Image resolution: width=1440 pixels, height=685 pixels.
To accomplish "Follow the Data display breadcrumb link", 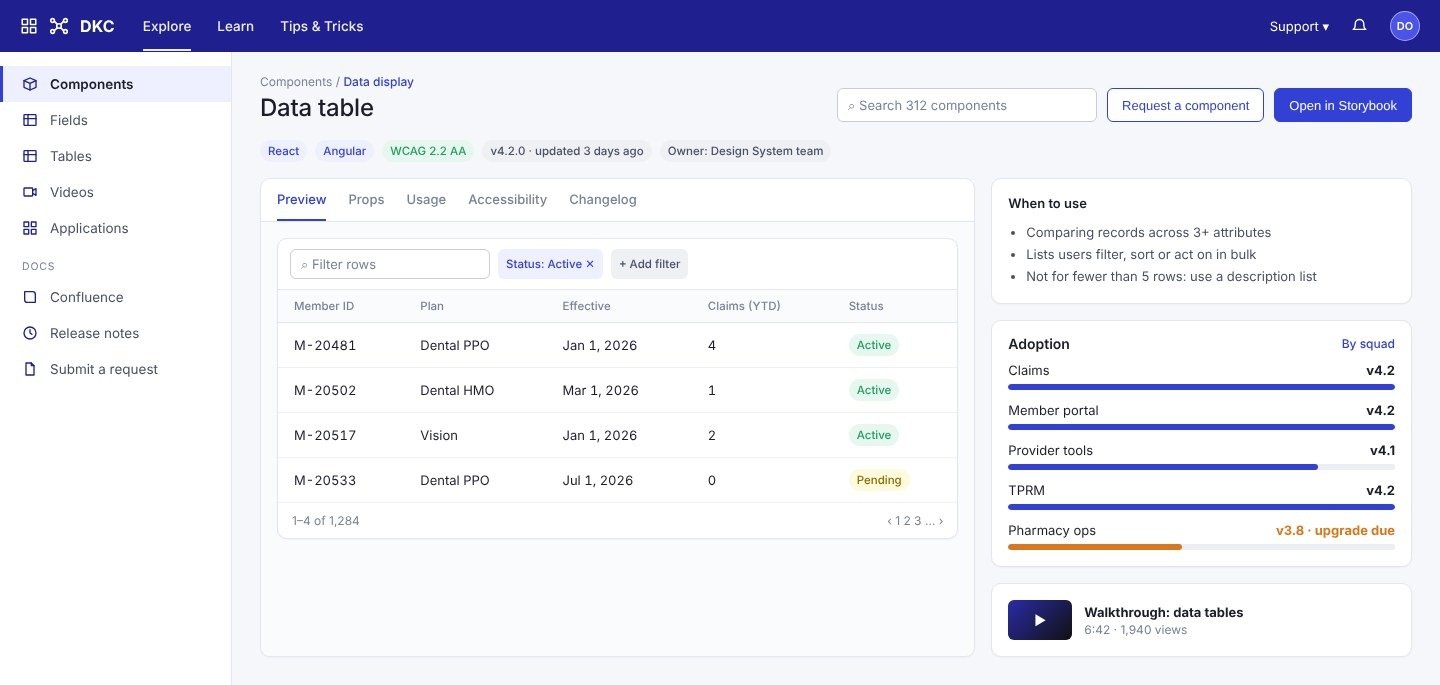I will pos(378,82).
